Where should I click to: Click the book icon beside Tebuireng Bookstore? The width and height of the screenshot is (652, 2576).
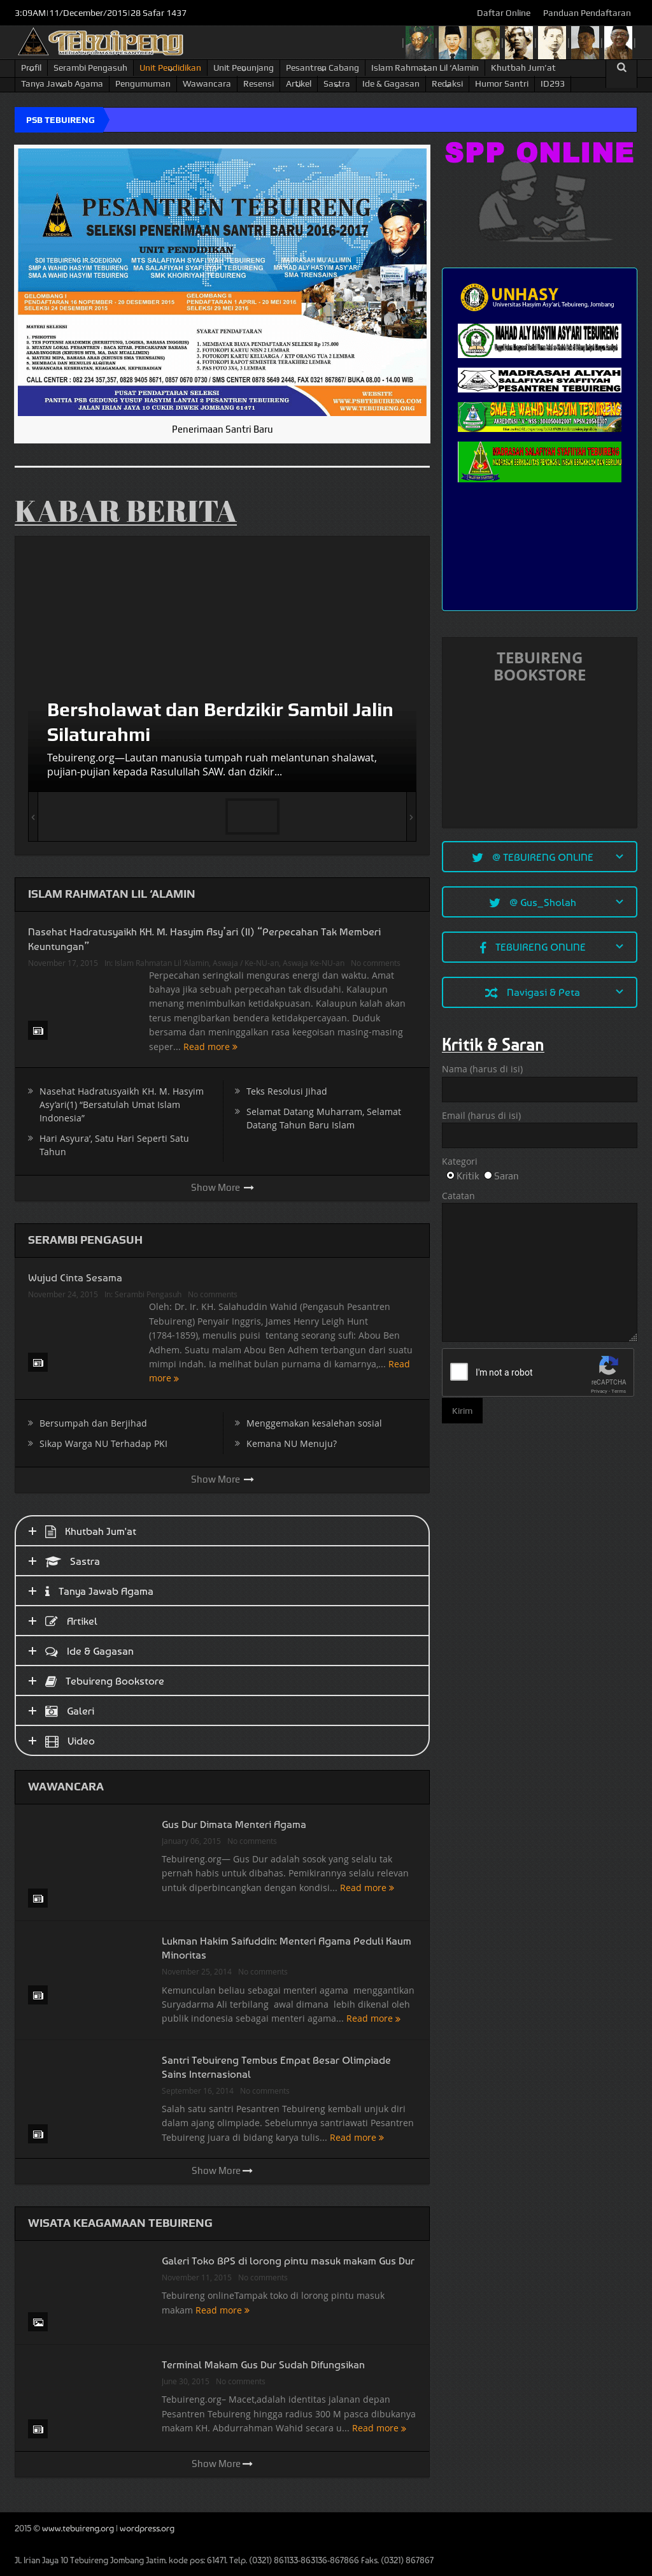[x=51, y=1681]
